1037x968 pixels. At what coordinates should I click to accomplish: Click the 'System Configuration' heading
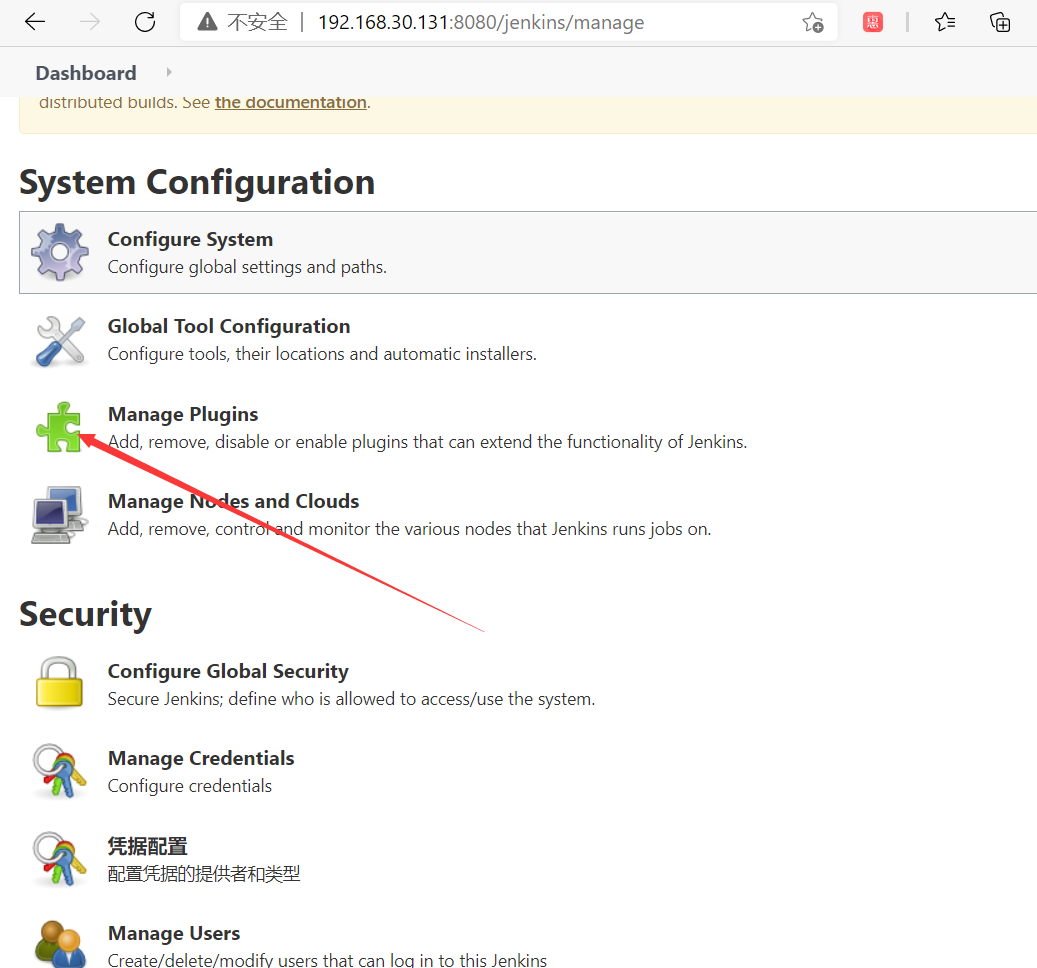tap(197, 182)
